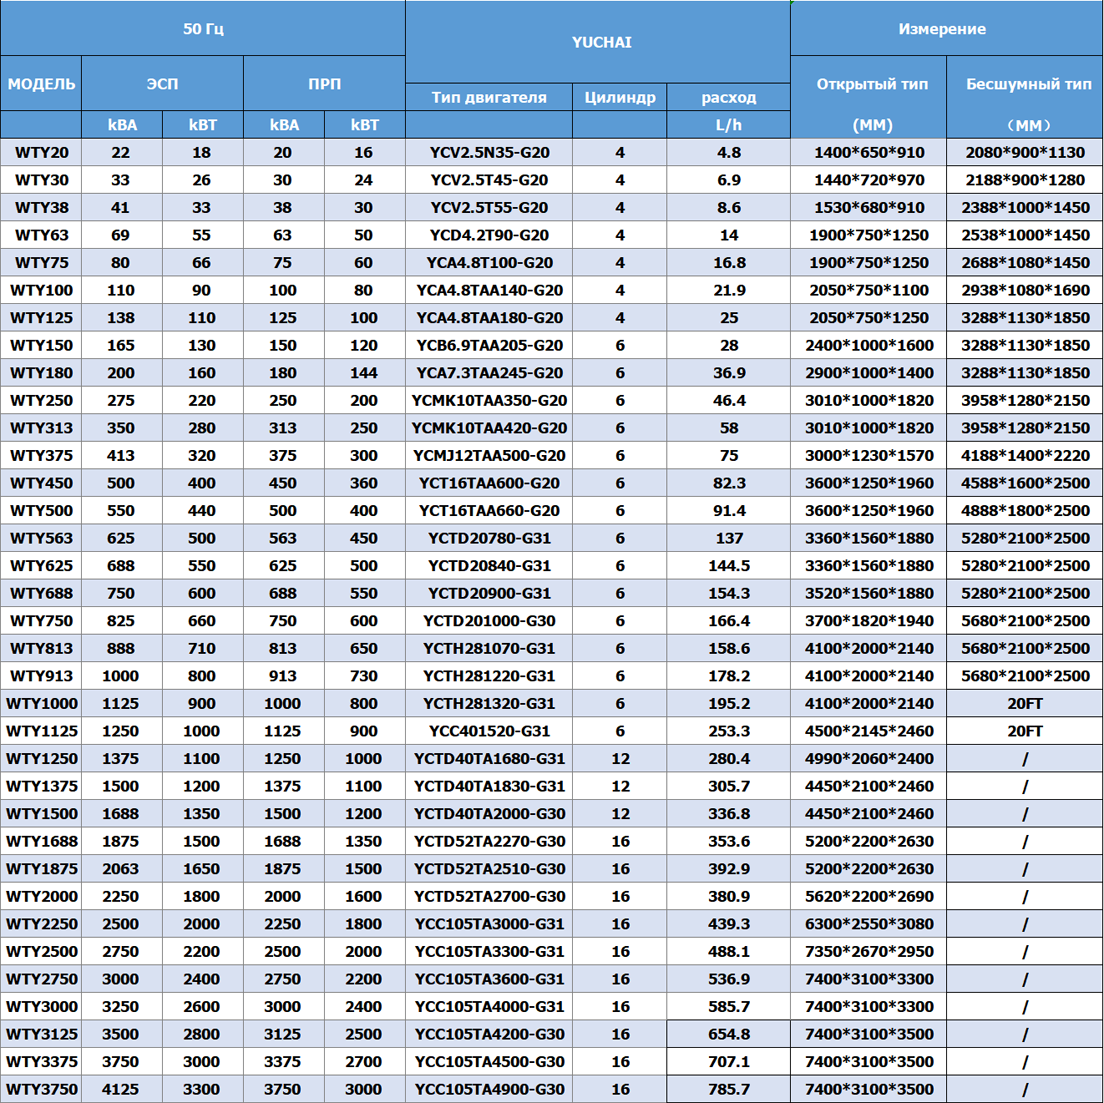
Task: Click engine type YCC401520-G31
Action: 489,731
